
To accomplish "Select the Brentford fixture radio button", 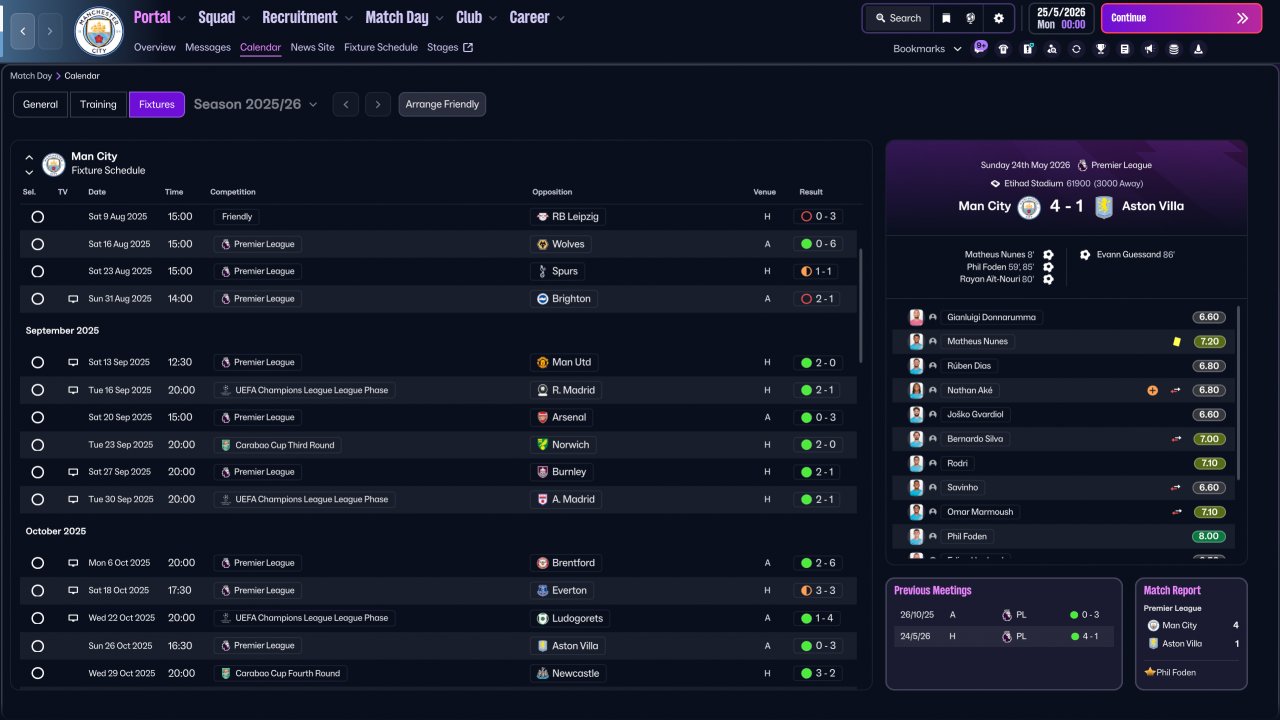I will [38, 563].
